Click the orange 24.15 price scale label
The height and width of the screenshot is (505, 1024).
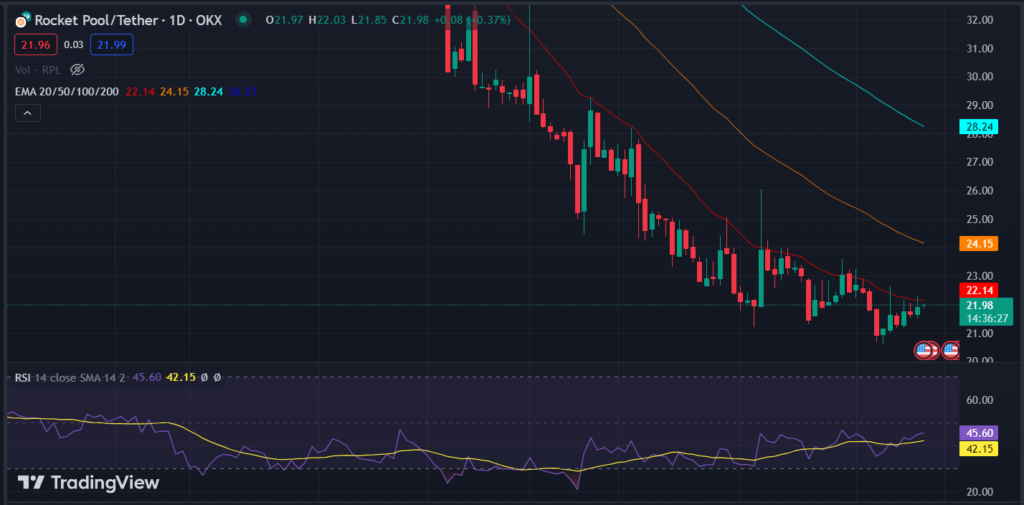click(977, 244)
